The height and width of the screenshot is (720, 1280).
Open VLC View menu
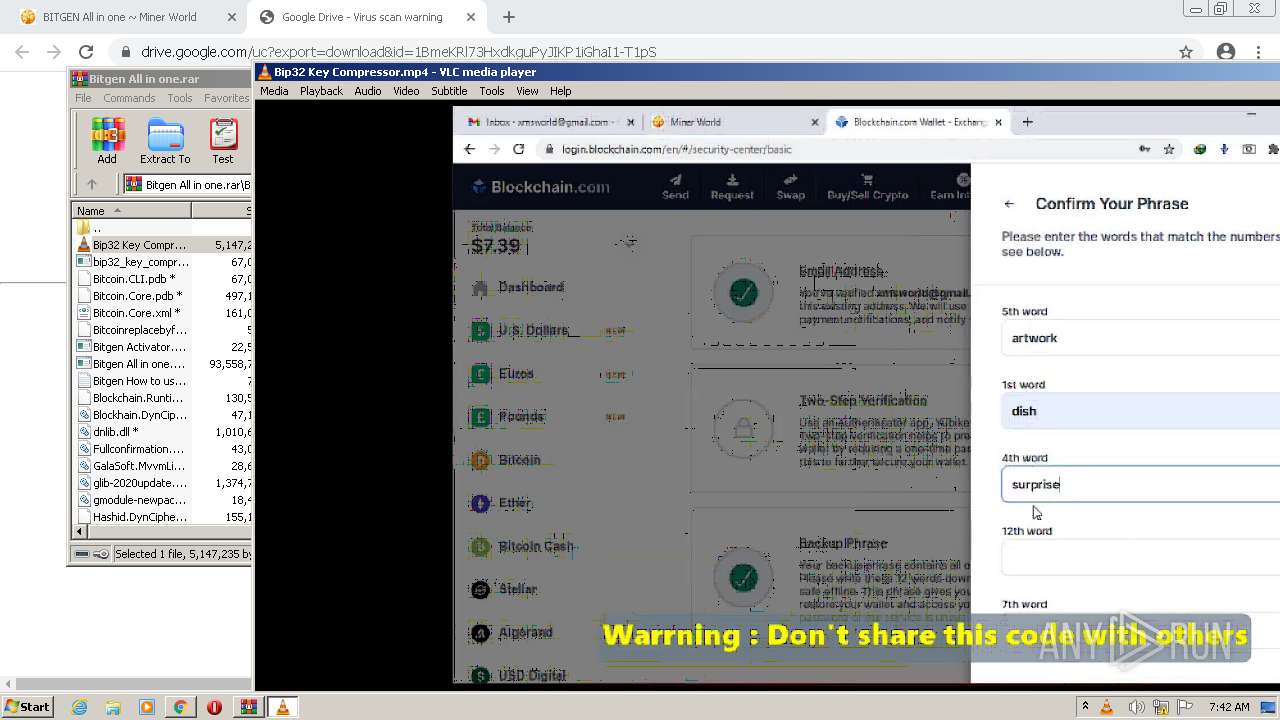527,91
